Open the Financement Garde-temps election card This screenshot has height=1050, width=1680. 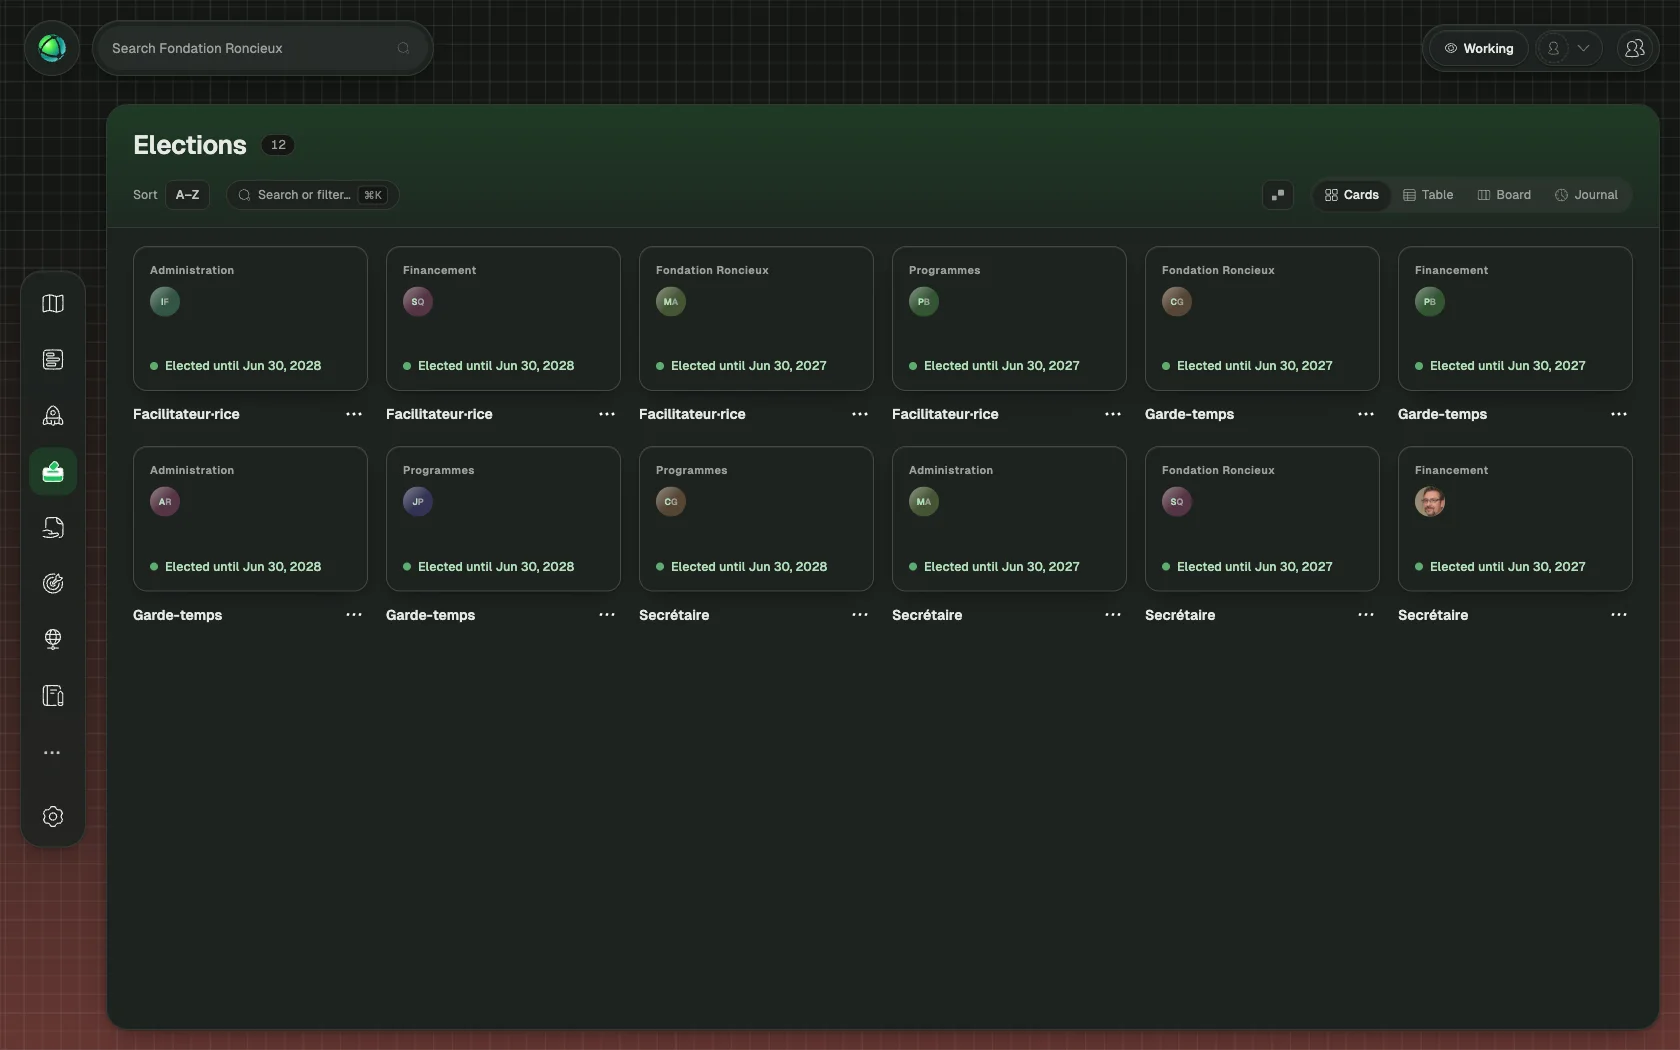(1515, 318)
